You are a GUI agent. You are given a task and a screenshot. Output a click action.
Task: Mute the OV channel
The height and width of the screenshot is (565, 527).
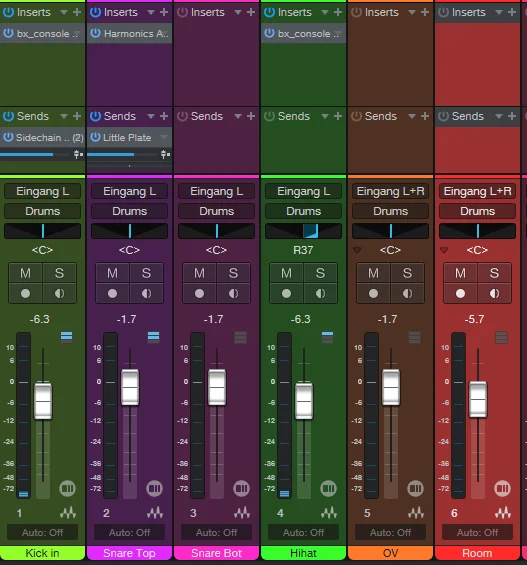[x=373, y=273]
